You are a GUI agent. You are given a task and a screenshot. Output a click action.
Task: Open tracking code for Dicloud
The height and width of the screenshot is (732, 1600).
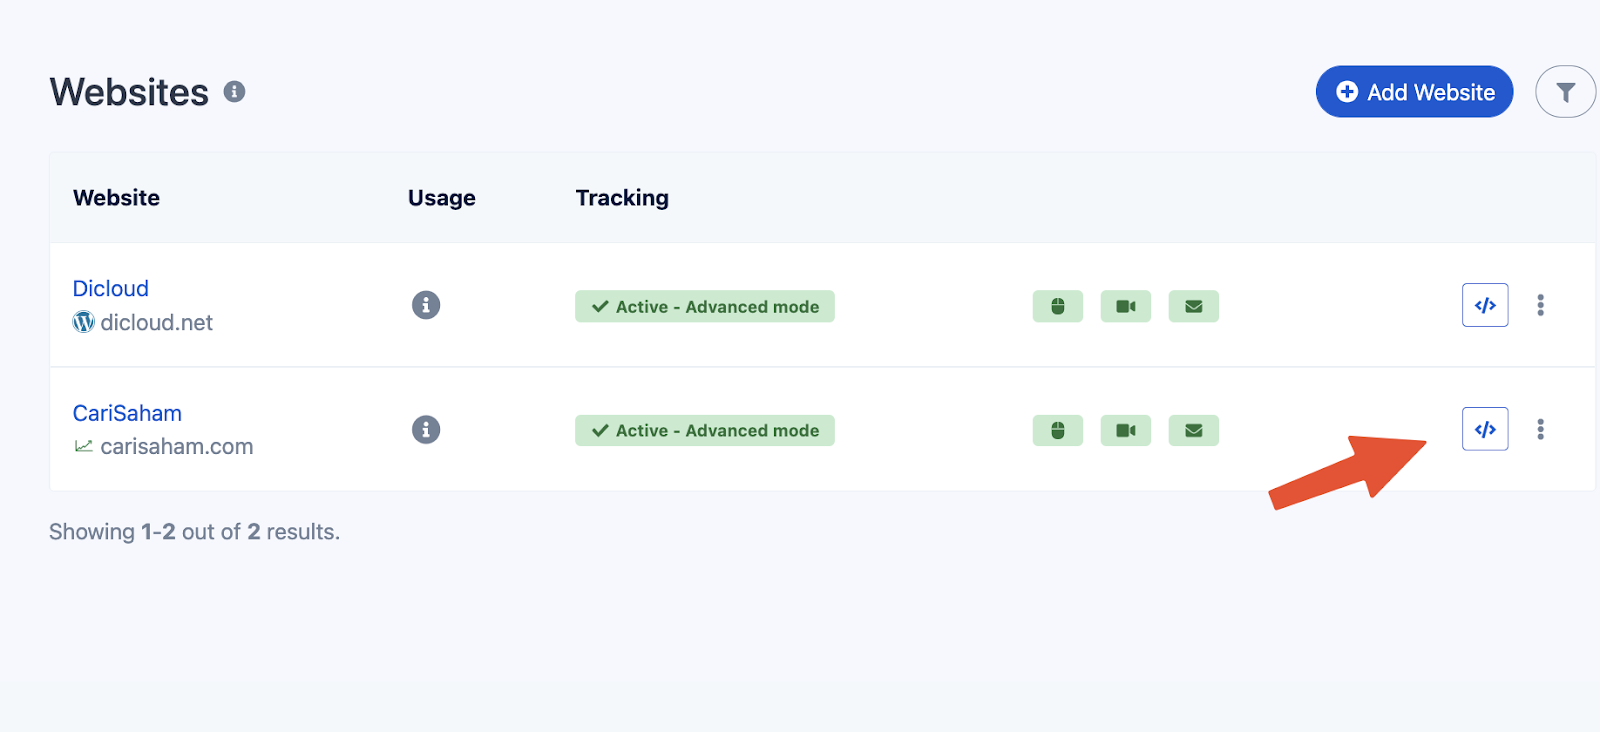click(1485, 305)
